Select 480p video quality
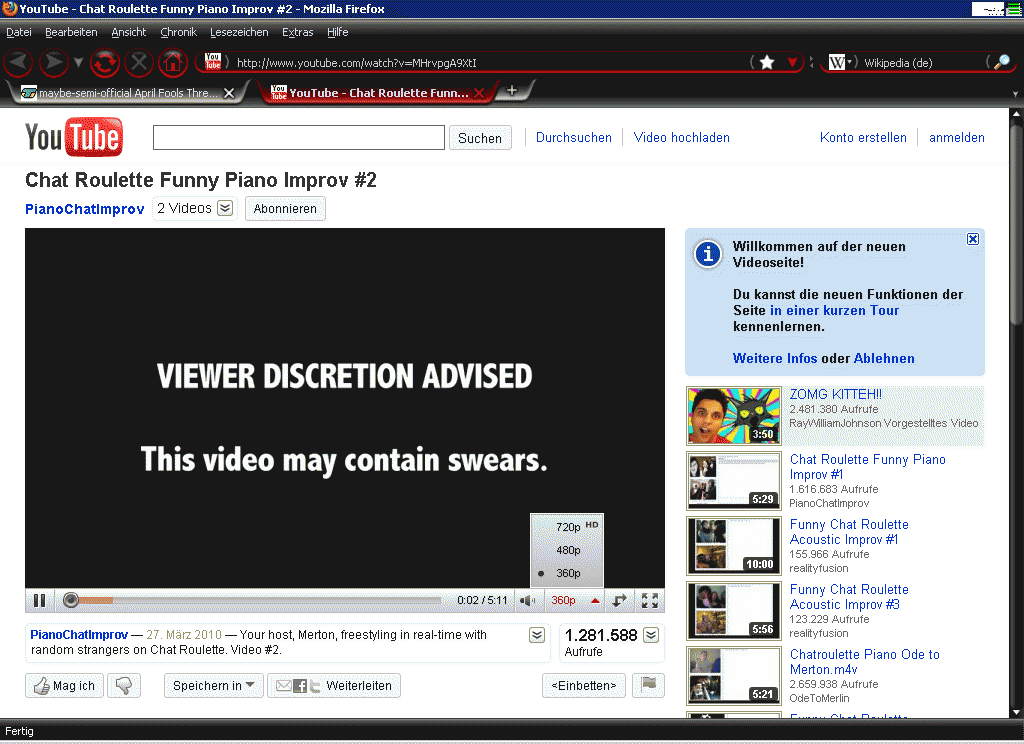The width and height of the screenshot is (1024, 744). click(567, 550)
